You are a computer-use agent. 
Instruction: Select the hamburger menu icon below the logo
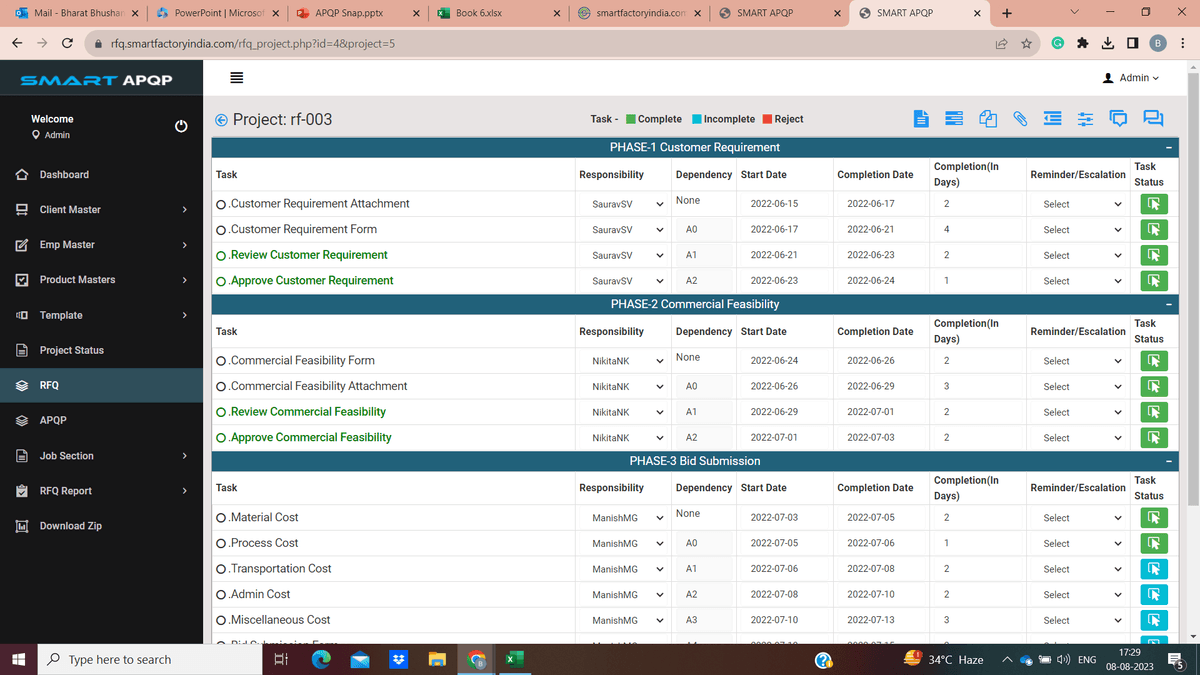tap(236, 78)
